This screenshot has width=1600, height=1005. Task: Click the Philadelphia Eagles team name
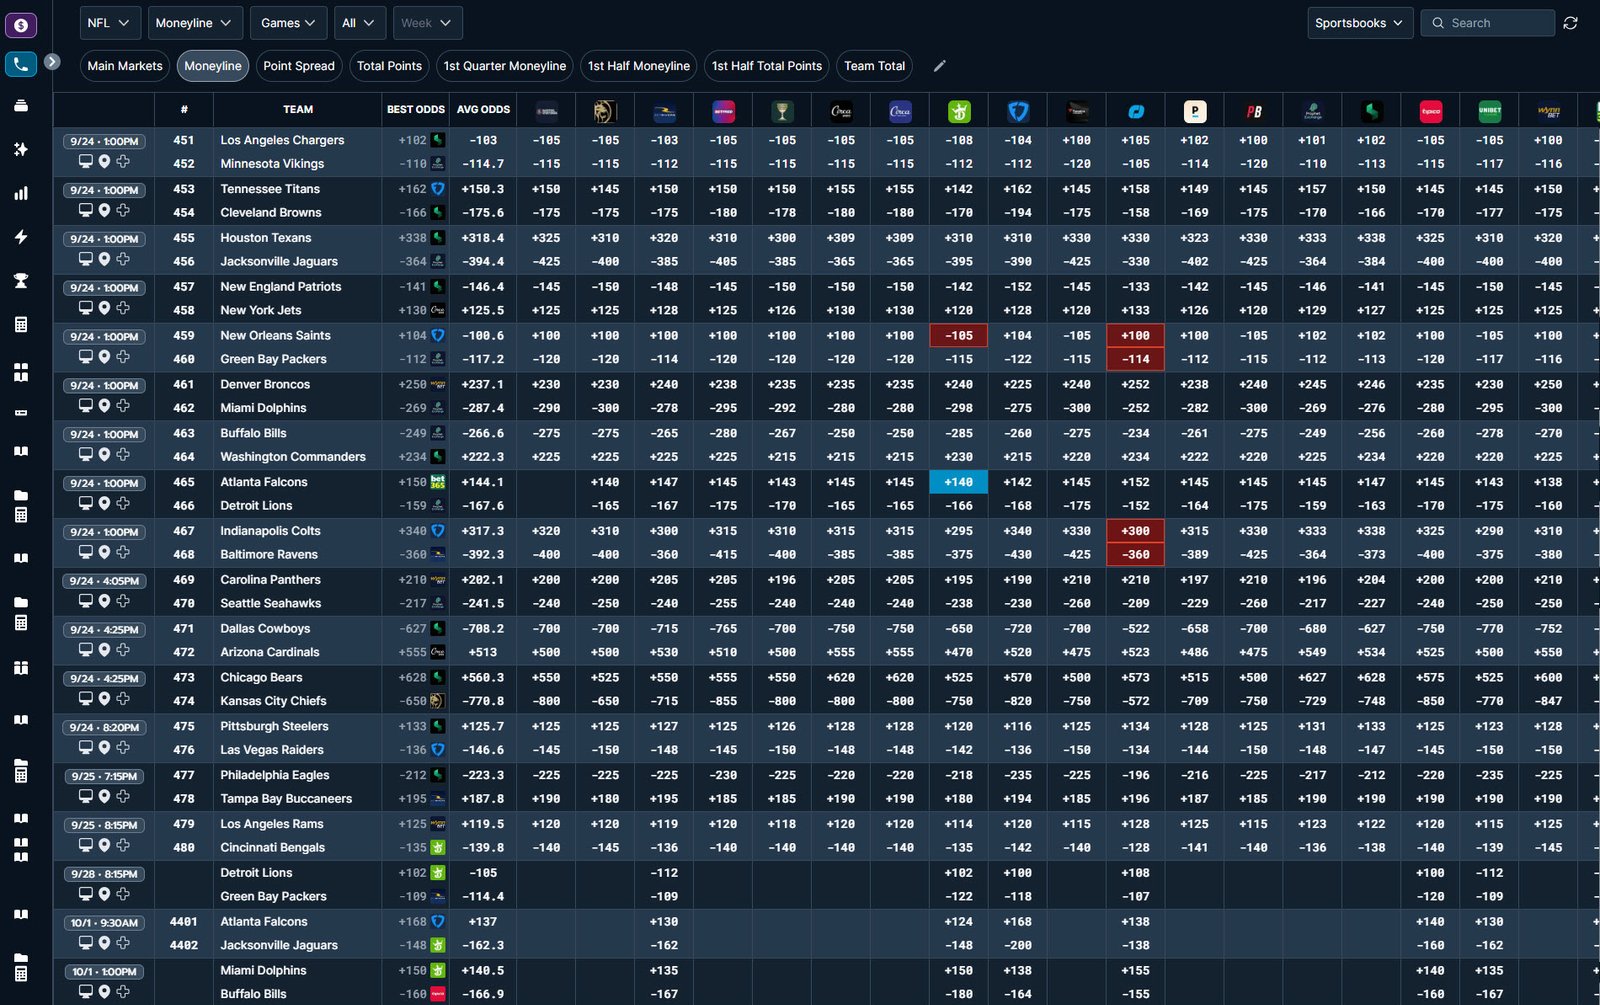[275, 775]
